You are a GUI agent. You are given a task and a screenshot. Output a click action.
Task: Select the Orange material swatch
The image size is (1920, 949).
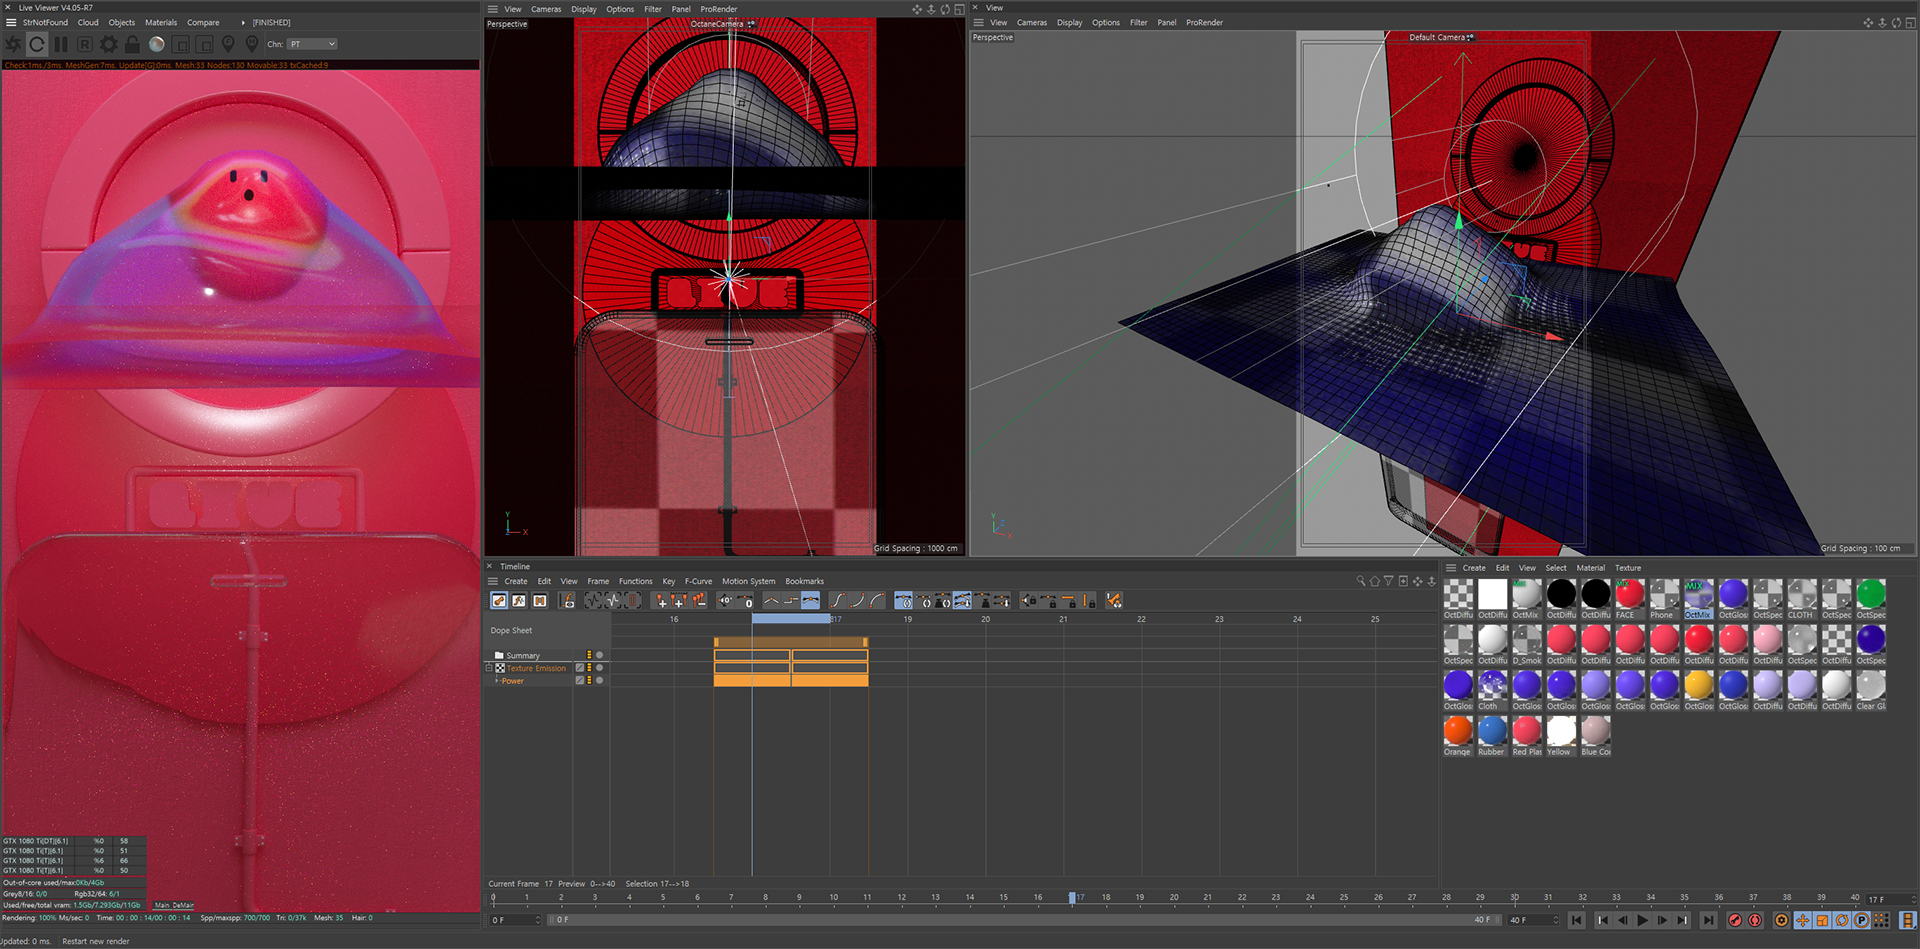[1458, 731]
